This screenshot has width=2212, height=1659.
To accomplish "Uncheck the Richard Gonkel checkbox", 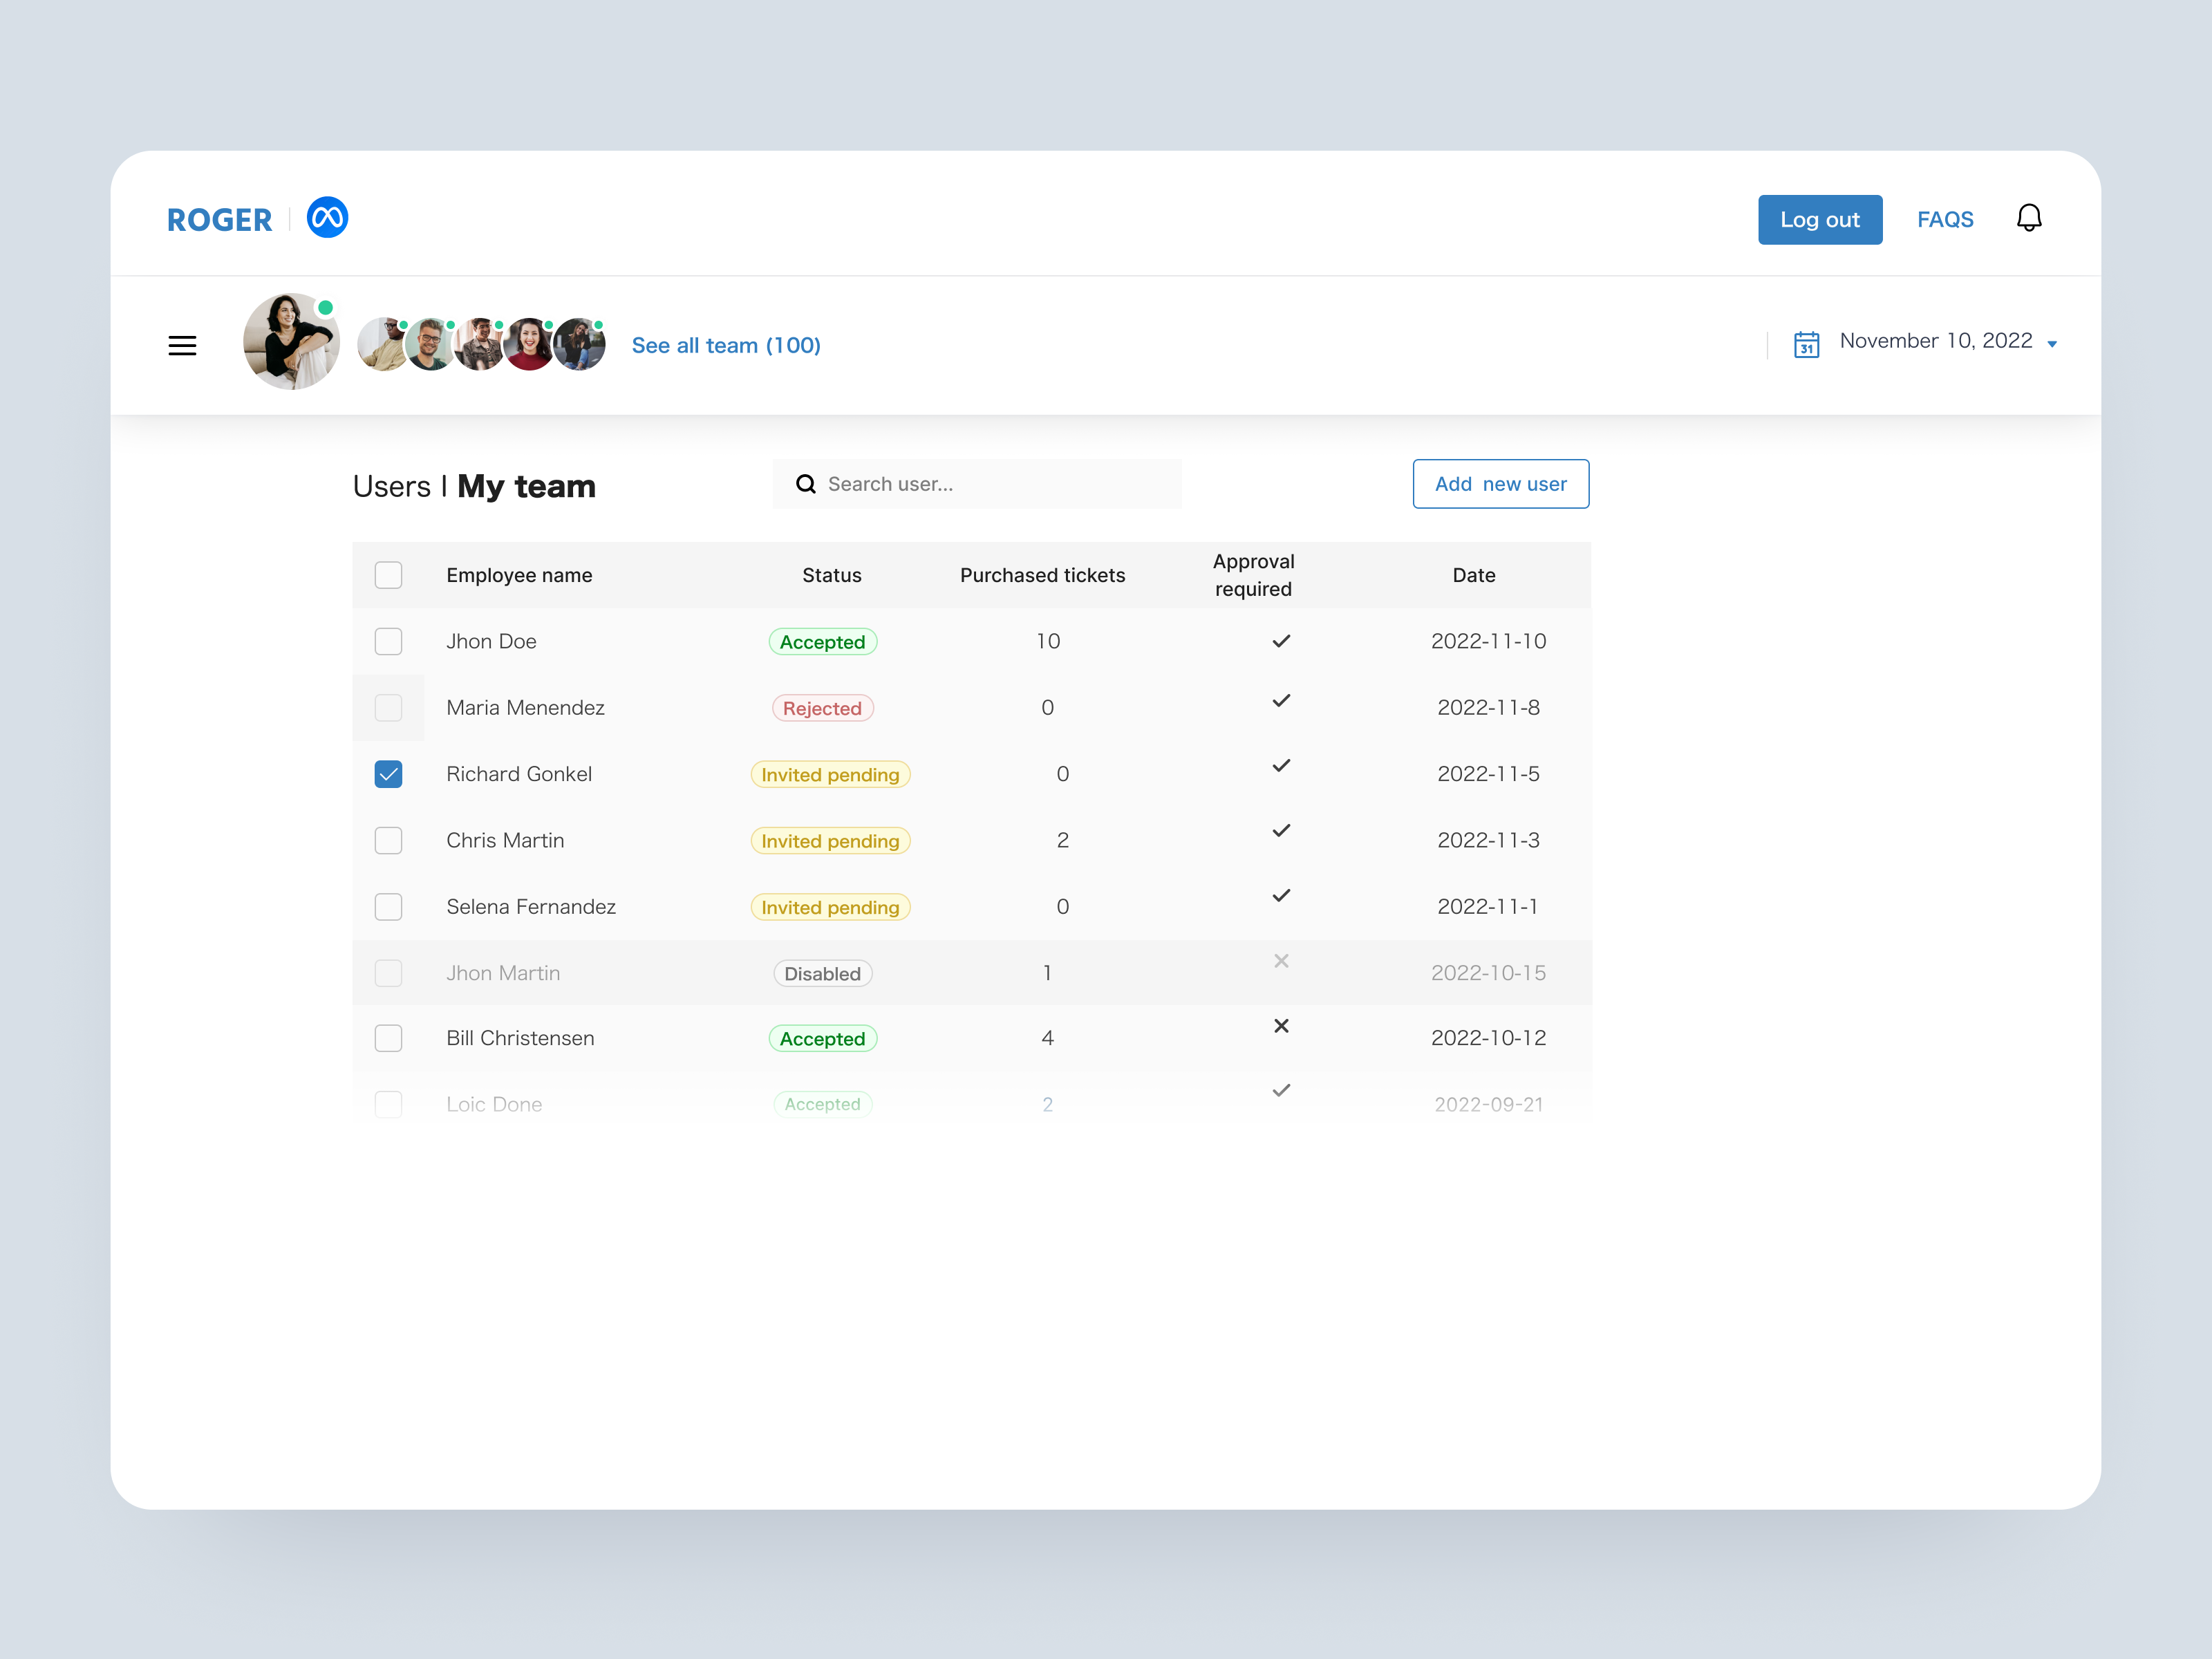I will [388, 774].
